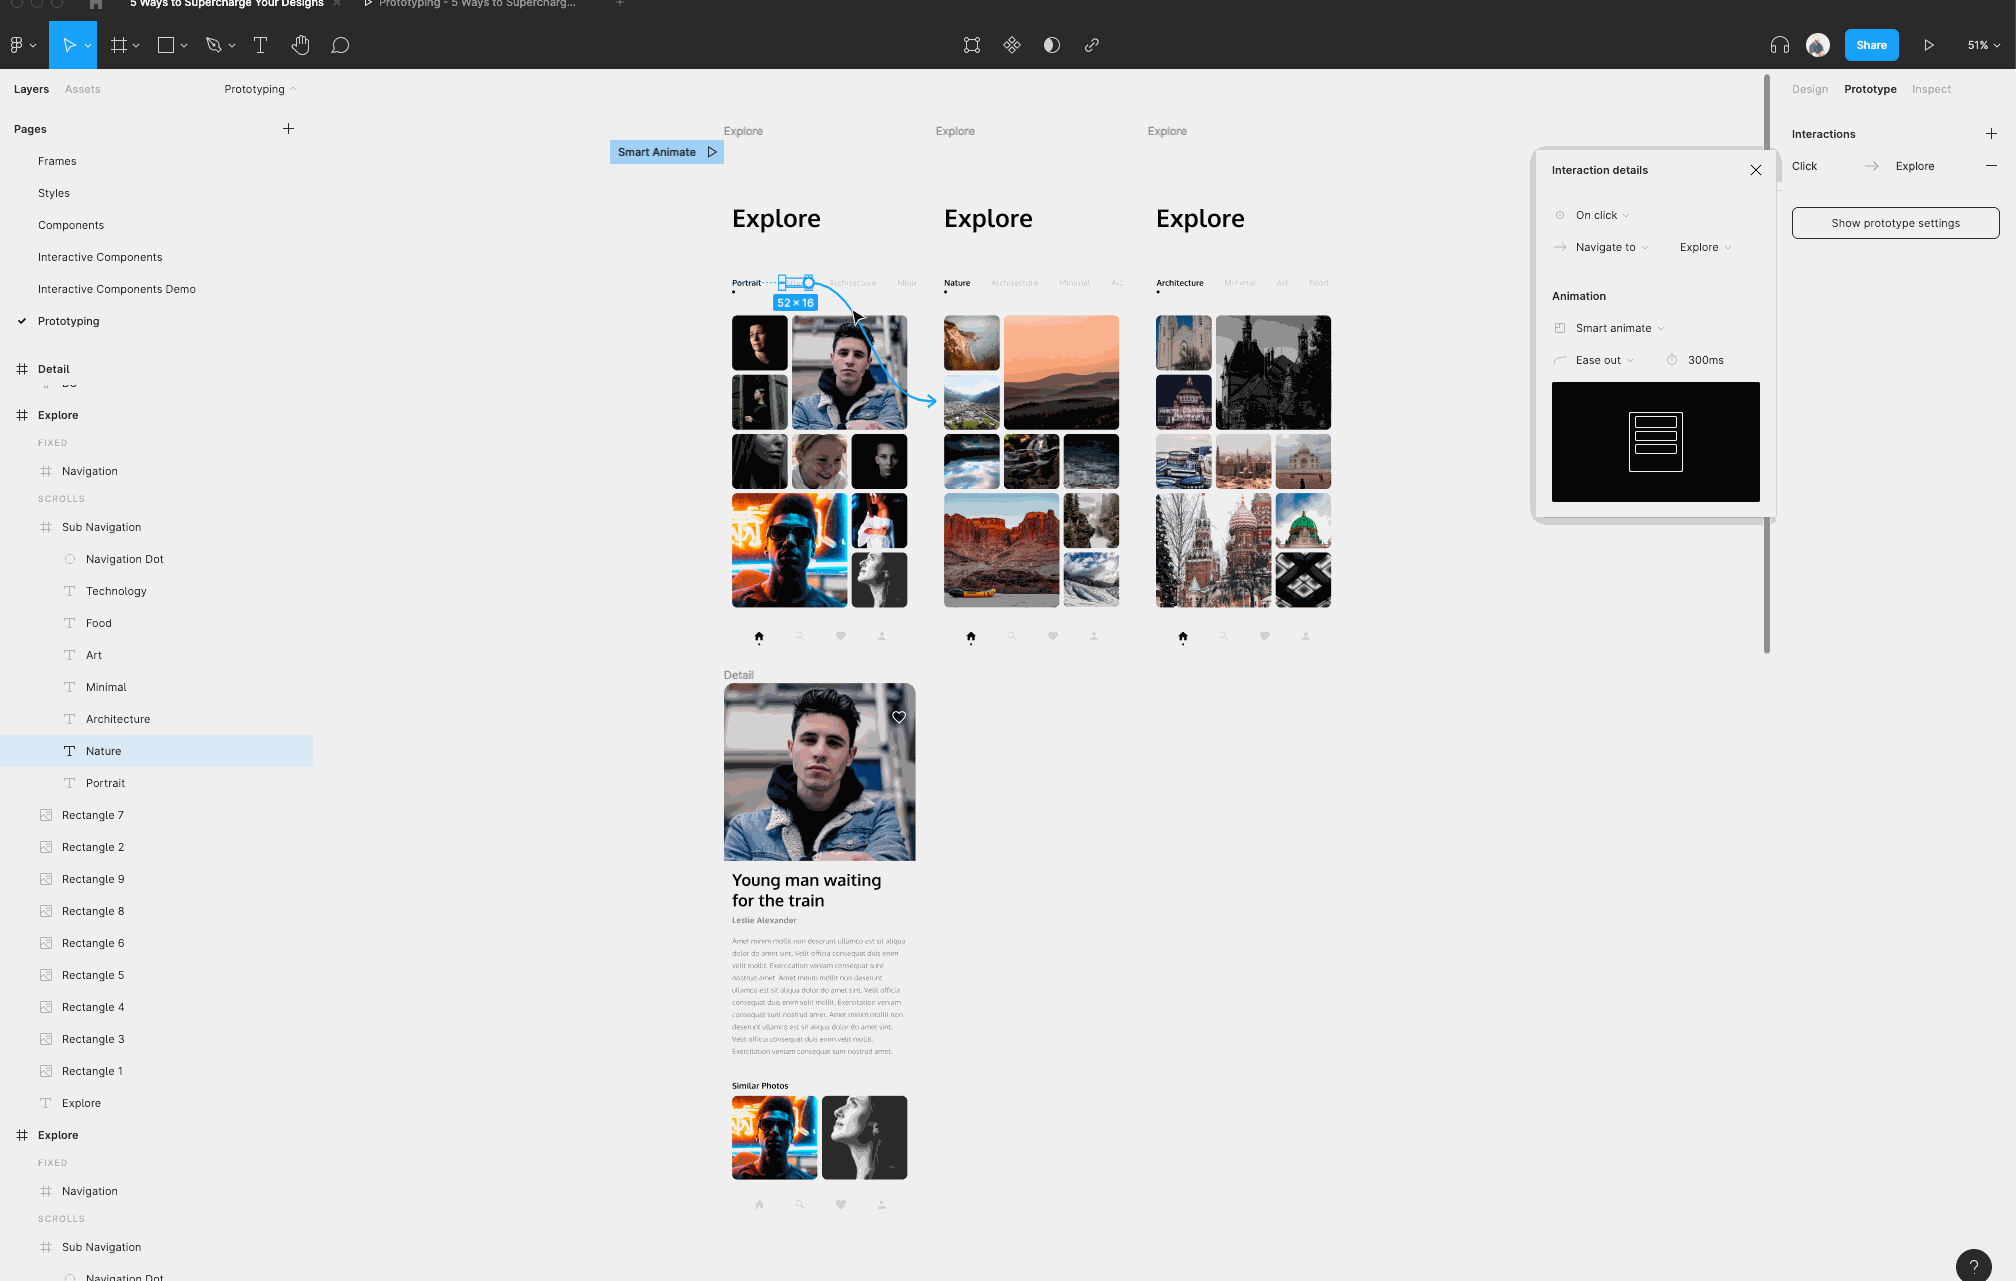Click the red canyon photo in Nature frame

[x=1001, y=550]
